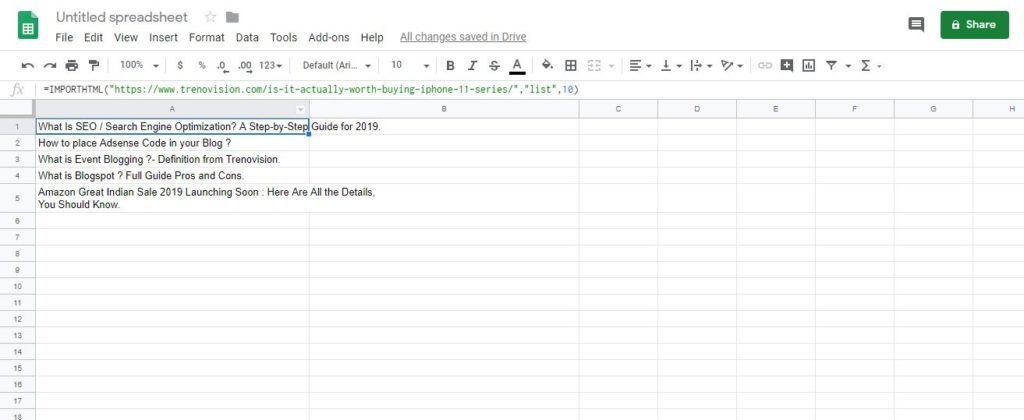Screen dimensions: 1024x420
Task: Open the View menu
Action: [x=126, y=37]
